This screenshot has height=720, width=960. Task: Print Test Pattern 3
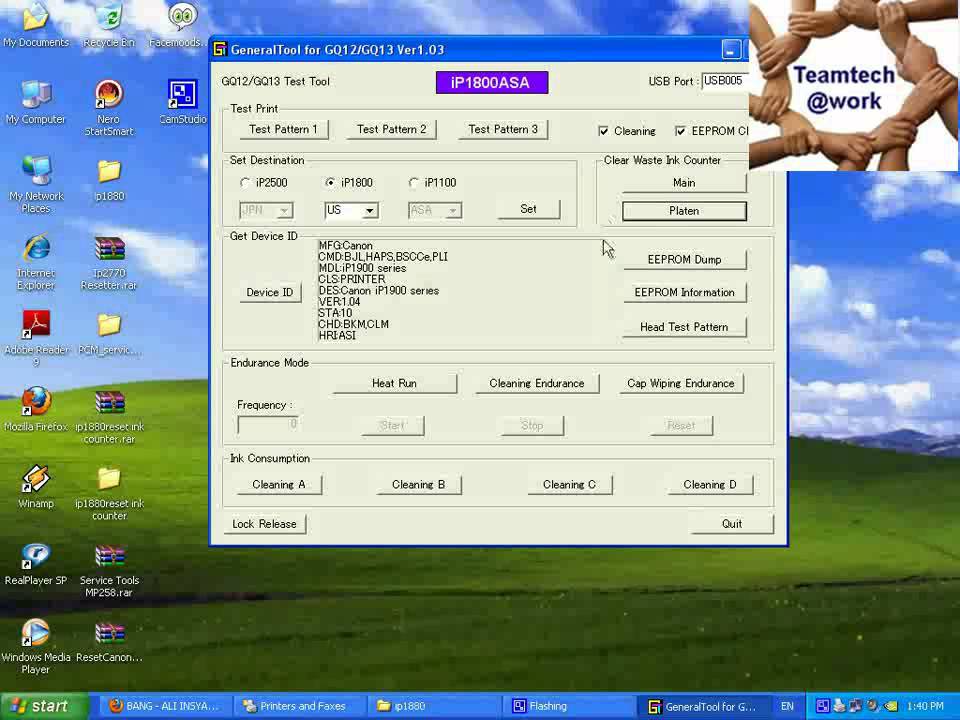pos(503,129)
